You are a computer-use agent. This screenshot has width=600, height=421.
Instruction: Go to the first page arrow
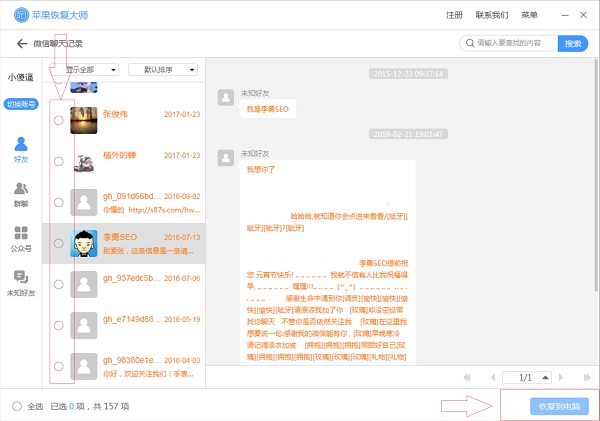click(468, 376)
